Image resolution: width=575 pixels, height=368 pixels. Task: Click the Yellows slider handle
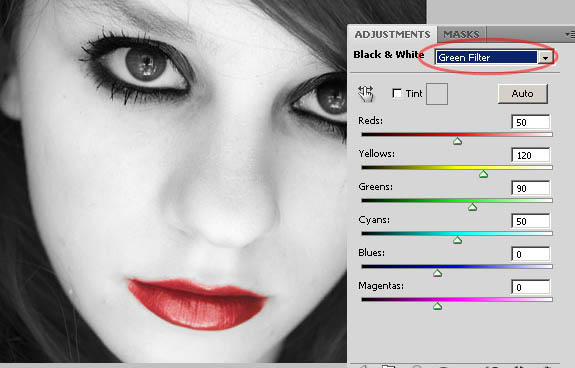point(483,174)
